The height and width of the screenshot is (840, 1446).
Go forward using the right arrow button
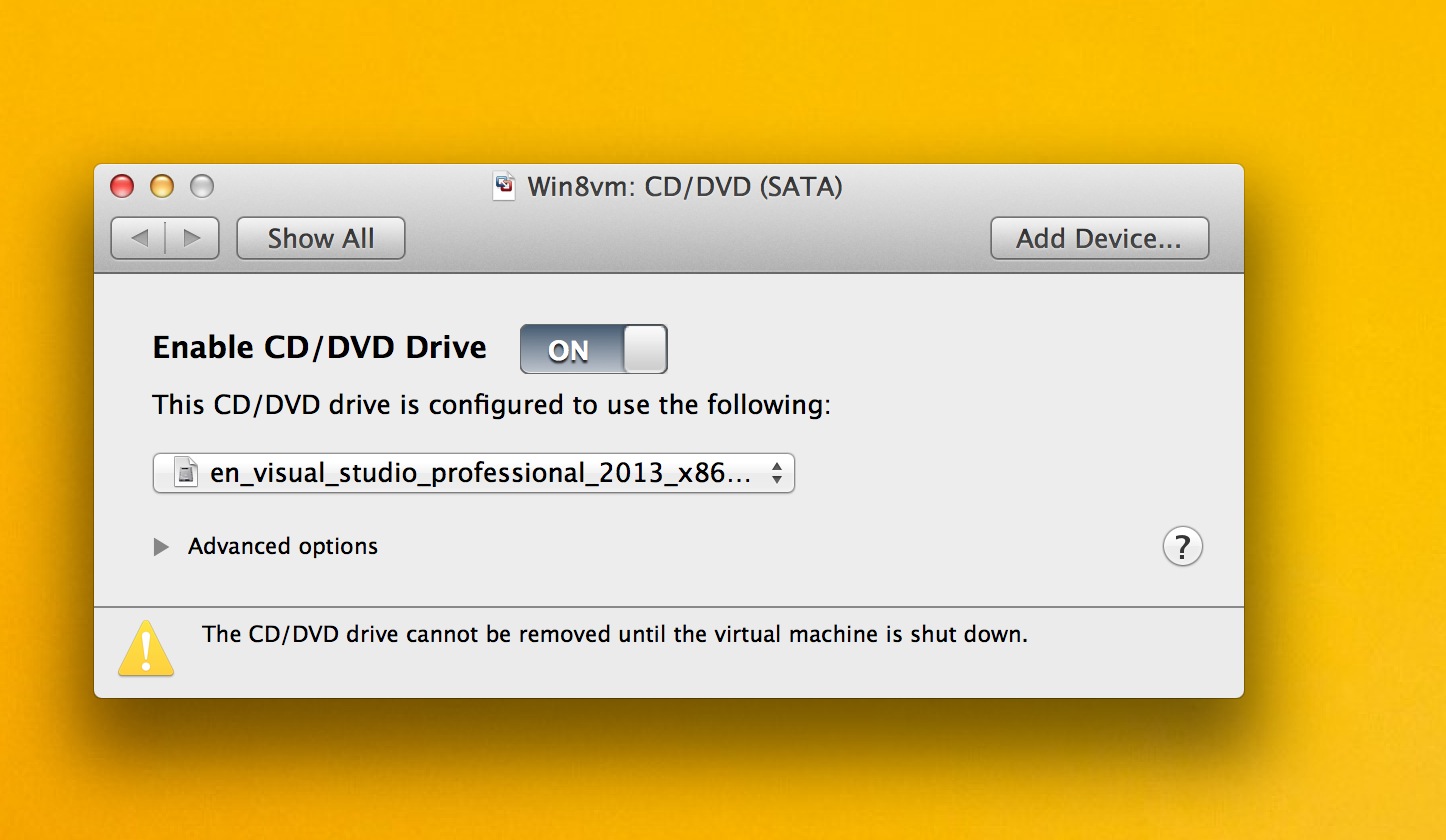(x=192, y=238)
